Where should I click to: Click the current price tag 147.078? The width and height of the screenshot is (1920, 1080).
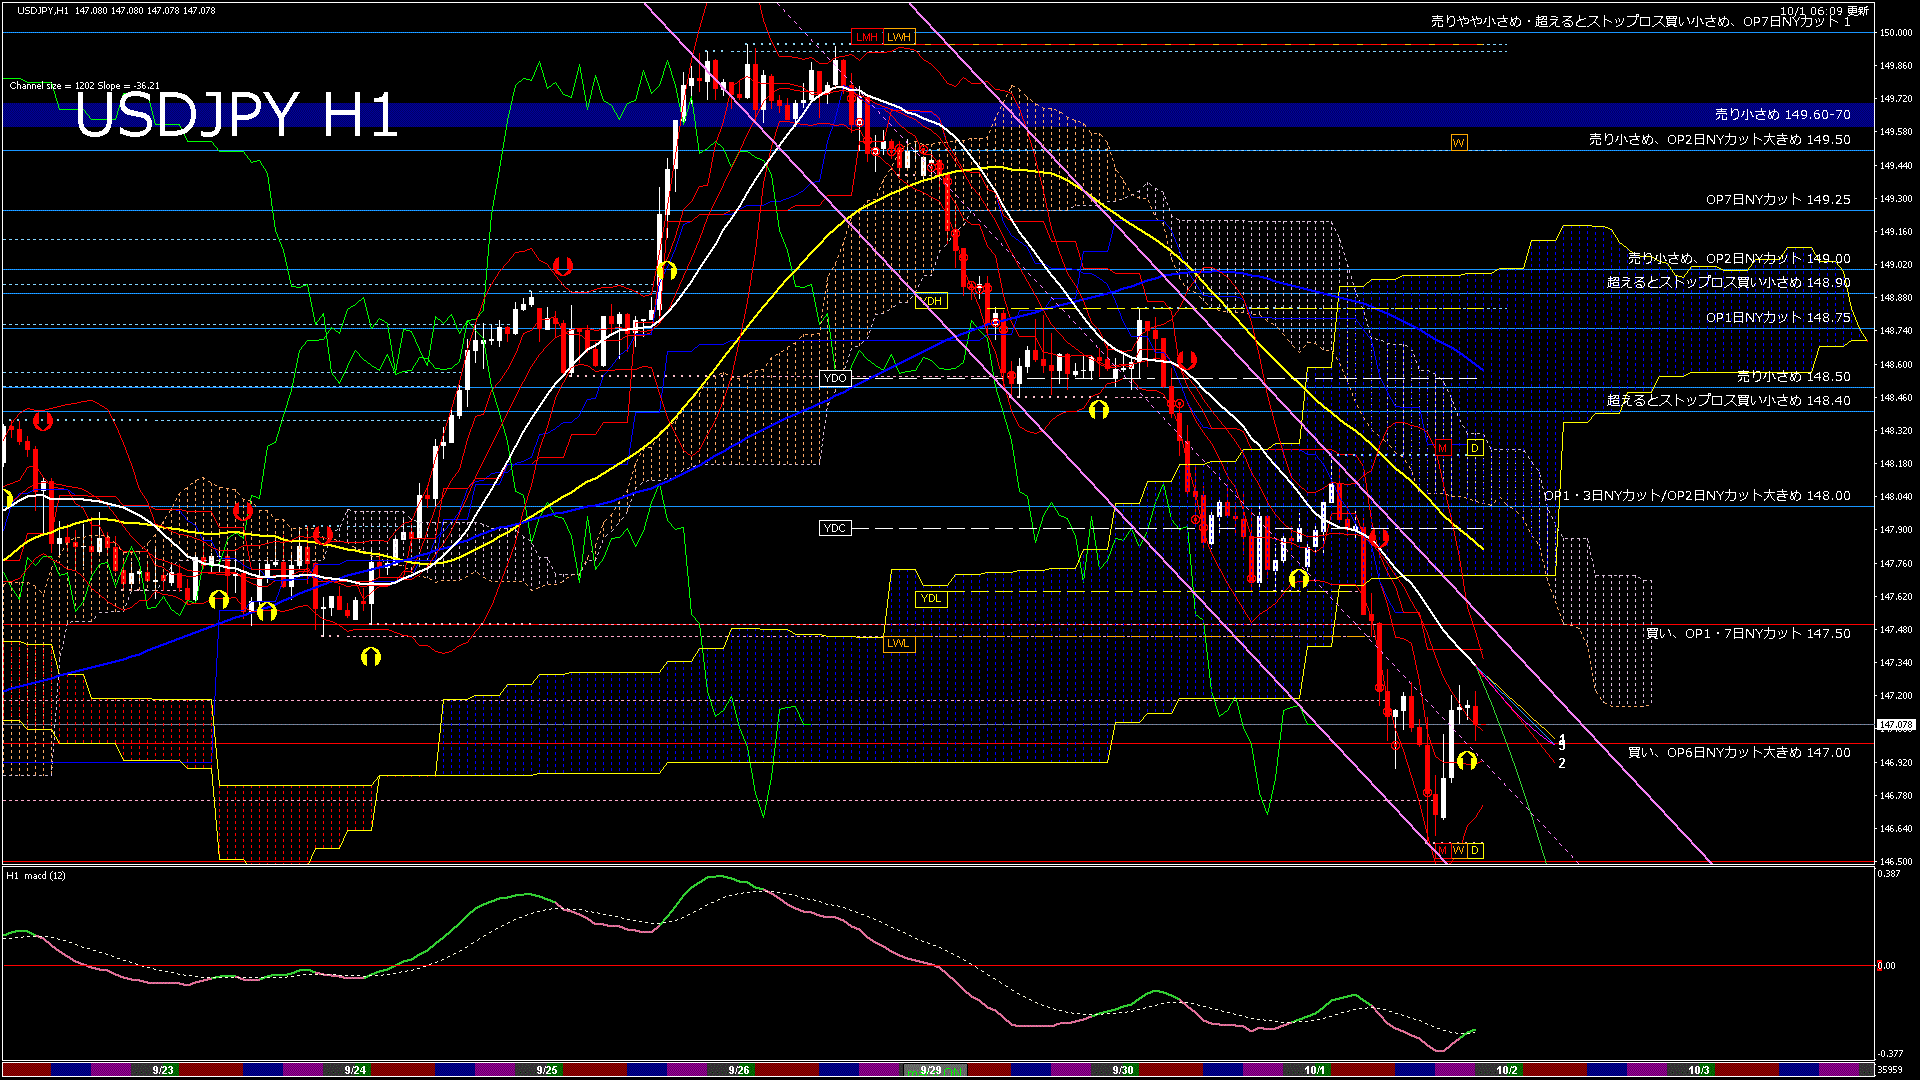tap(1896, 725)
